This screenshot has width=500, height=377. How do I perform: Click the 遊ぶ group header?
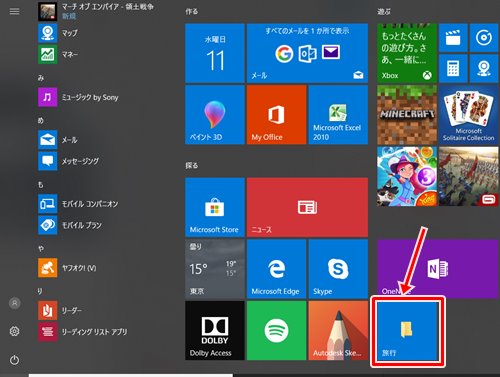pos(384,12)
